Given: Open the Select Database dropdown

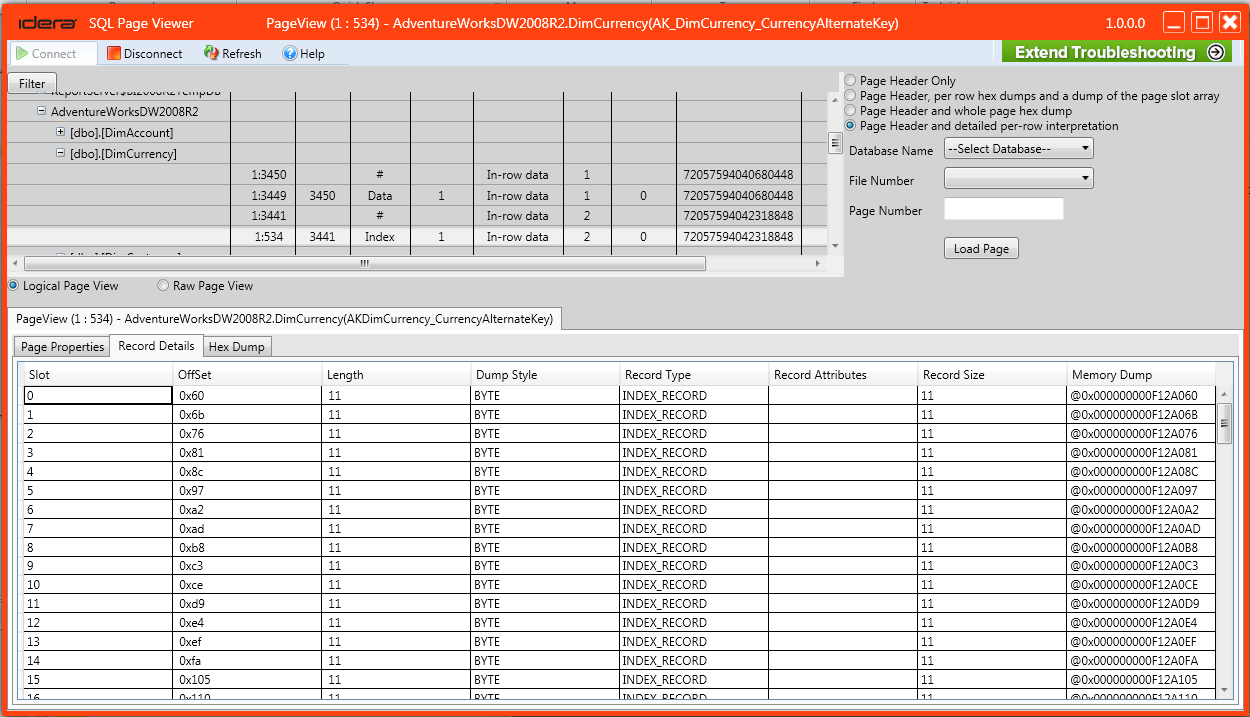Looking at the screenshot, I should coord(1017,148).
